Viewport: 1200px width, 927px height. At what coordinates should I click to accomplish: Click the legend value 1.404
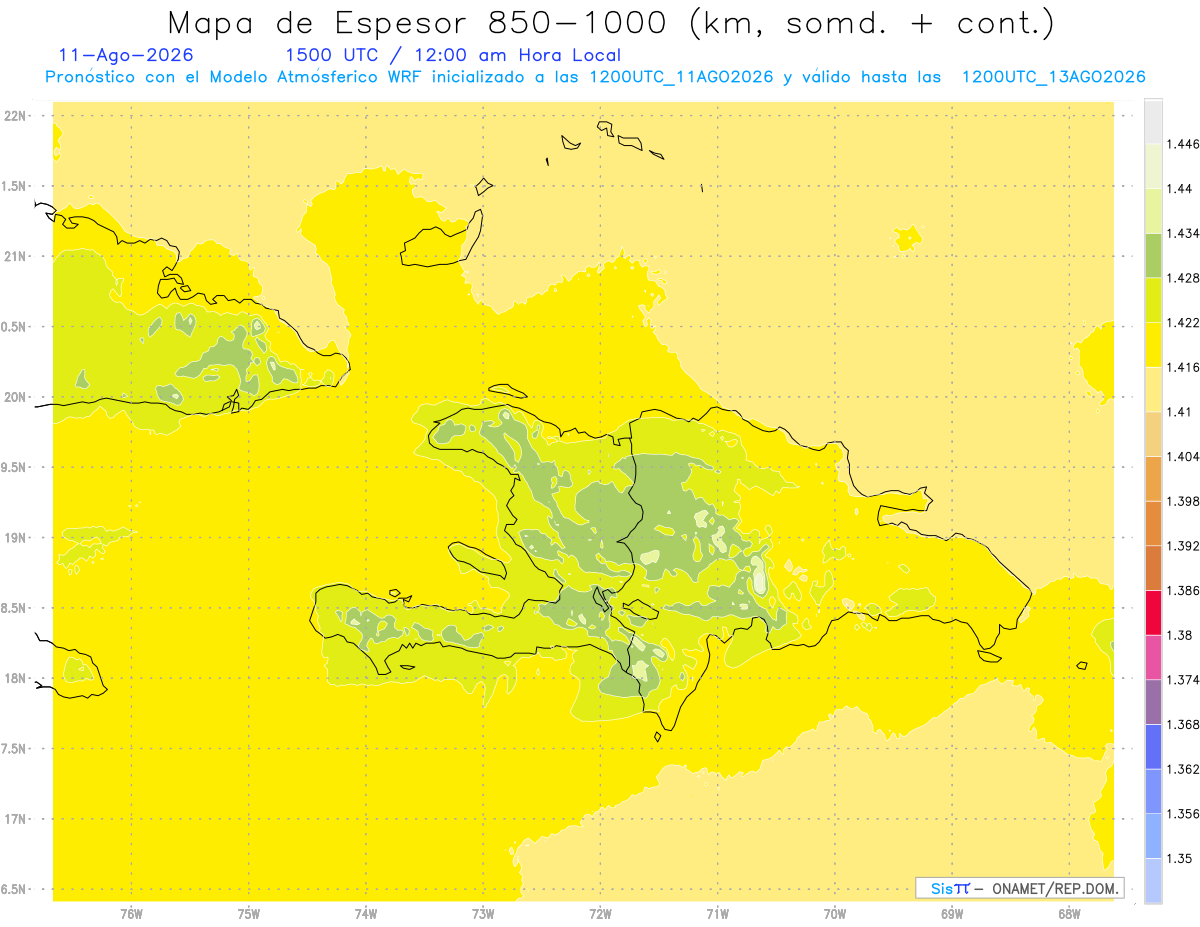1183,456
